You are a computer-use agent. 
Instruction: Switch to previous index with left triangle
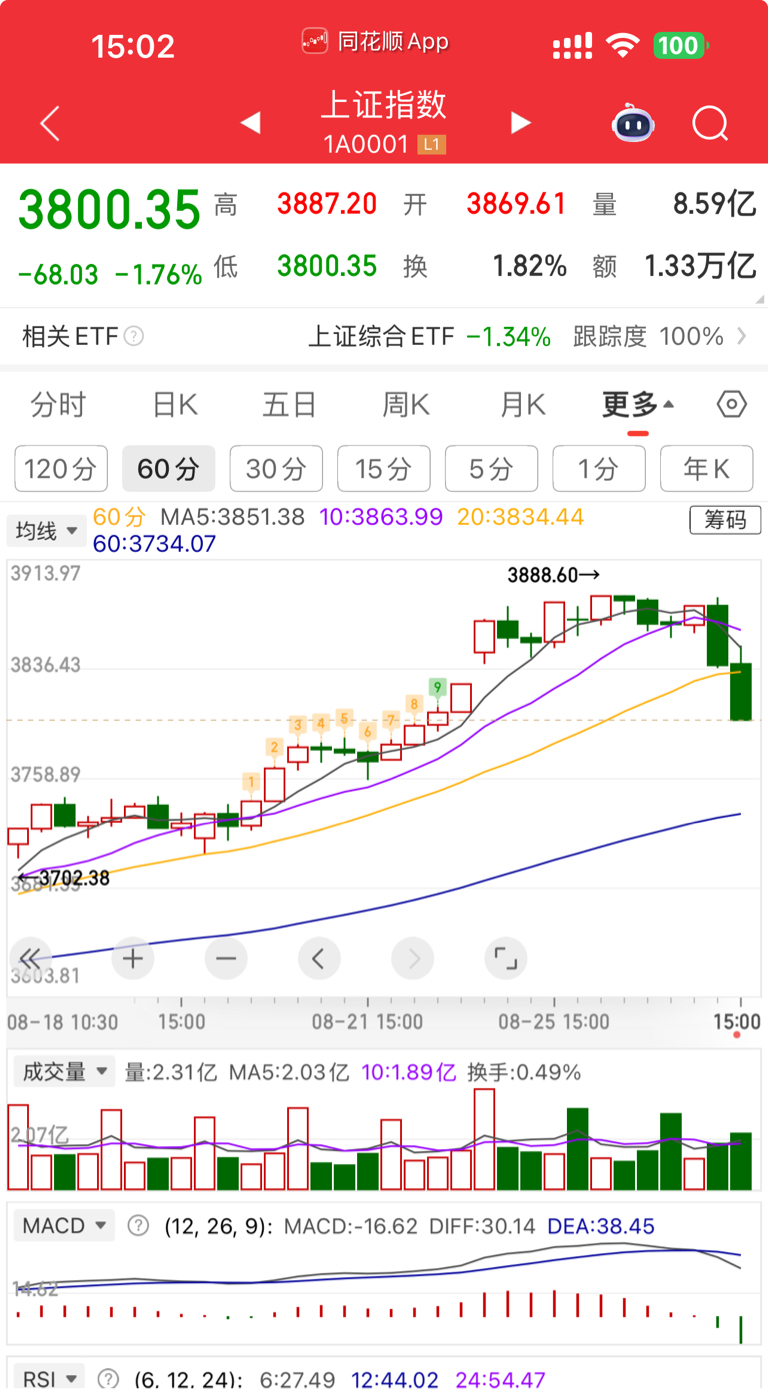(250, 123)
